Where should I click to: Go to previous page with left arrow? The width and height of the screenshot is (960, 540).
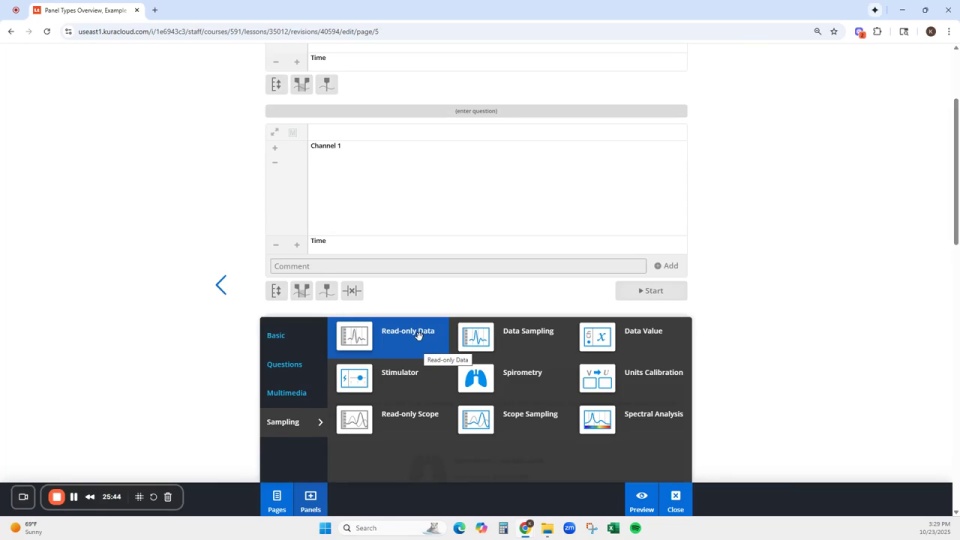tap(221, 286)
